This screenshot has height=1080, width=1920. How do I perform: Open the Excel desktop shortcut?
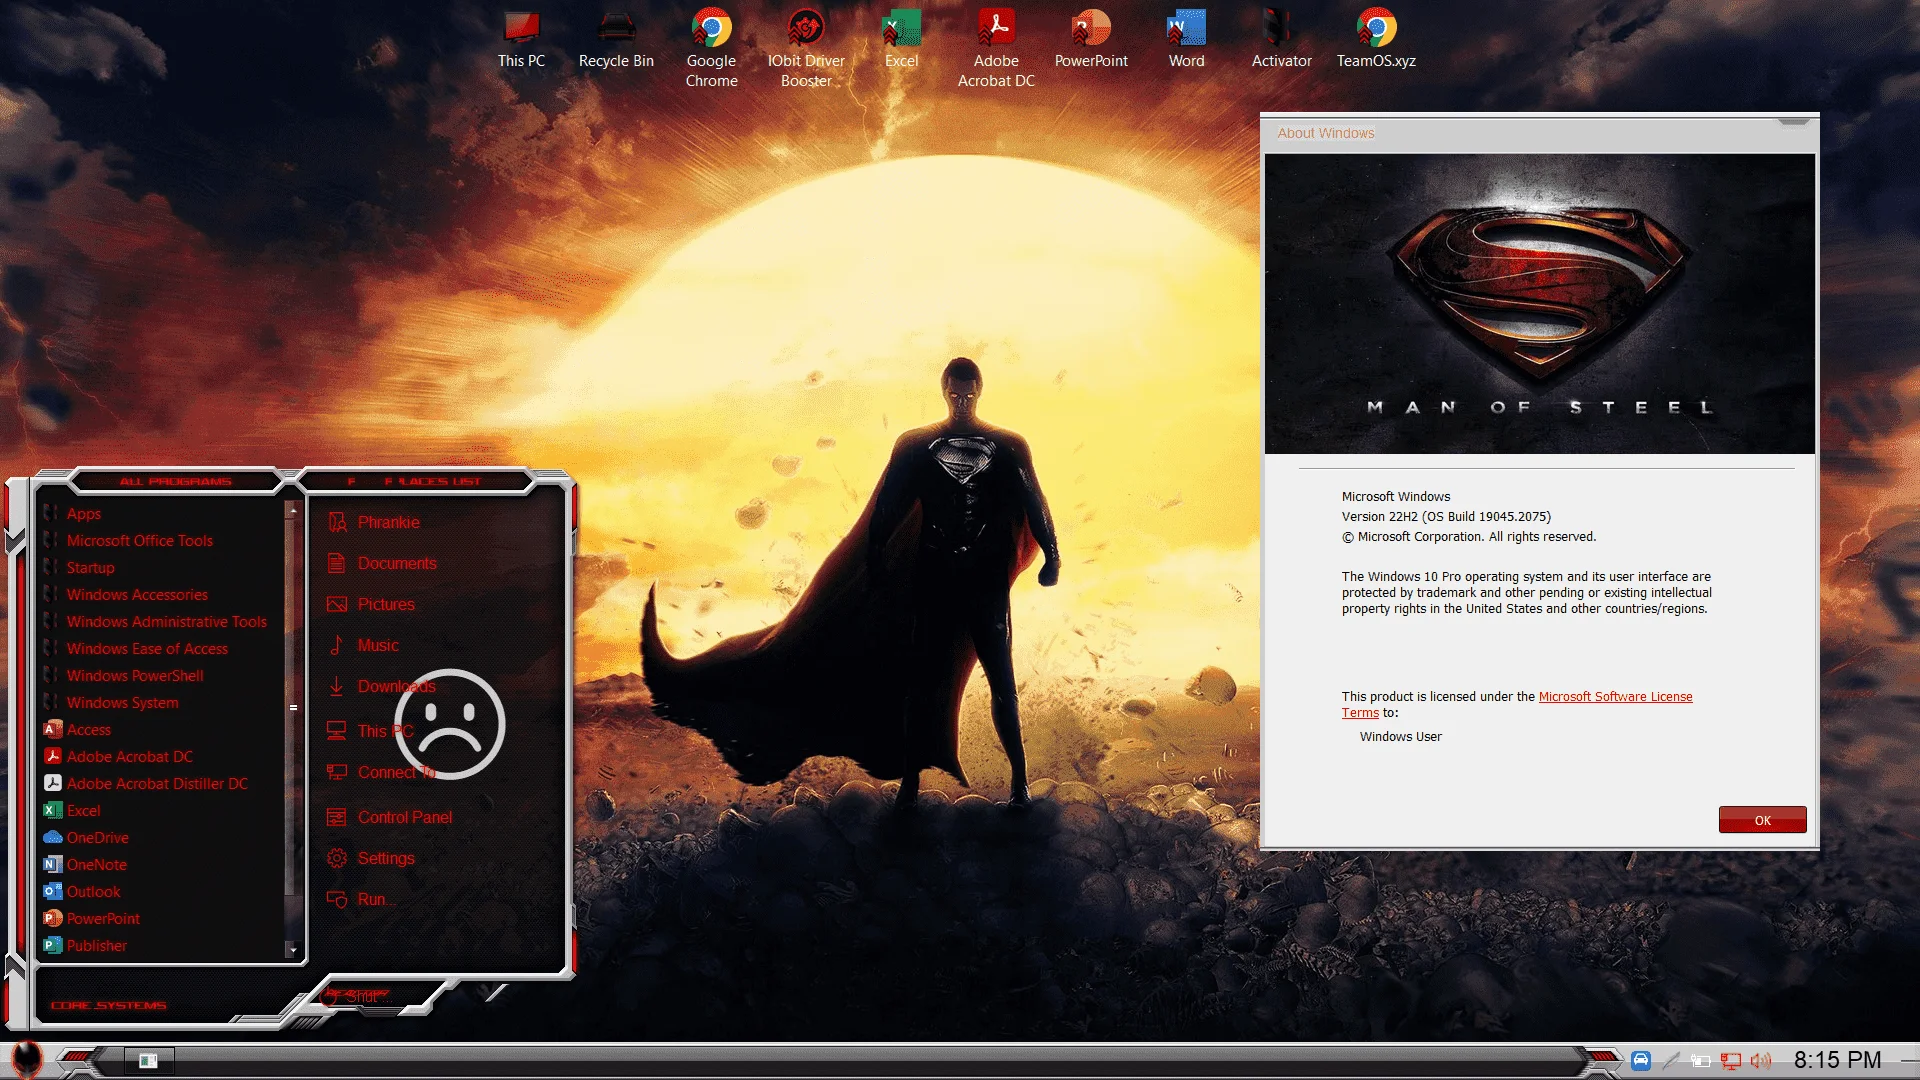[x=901, y=40]
